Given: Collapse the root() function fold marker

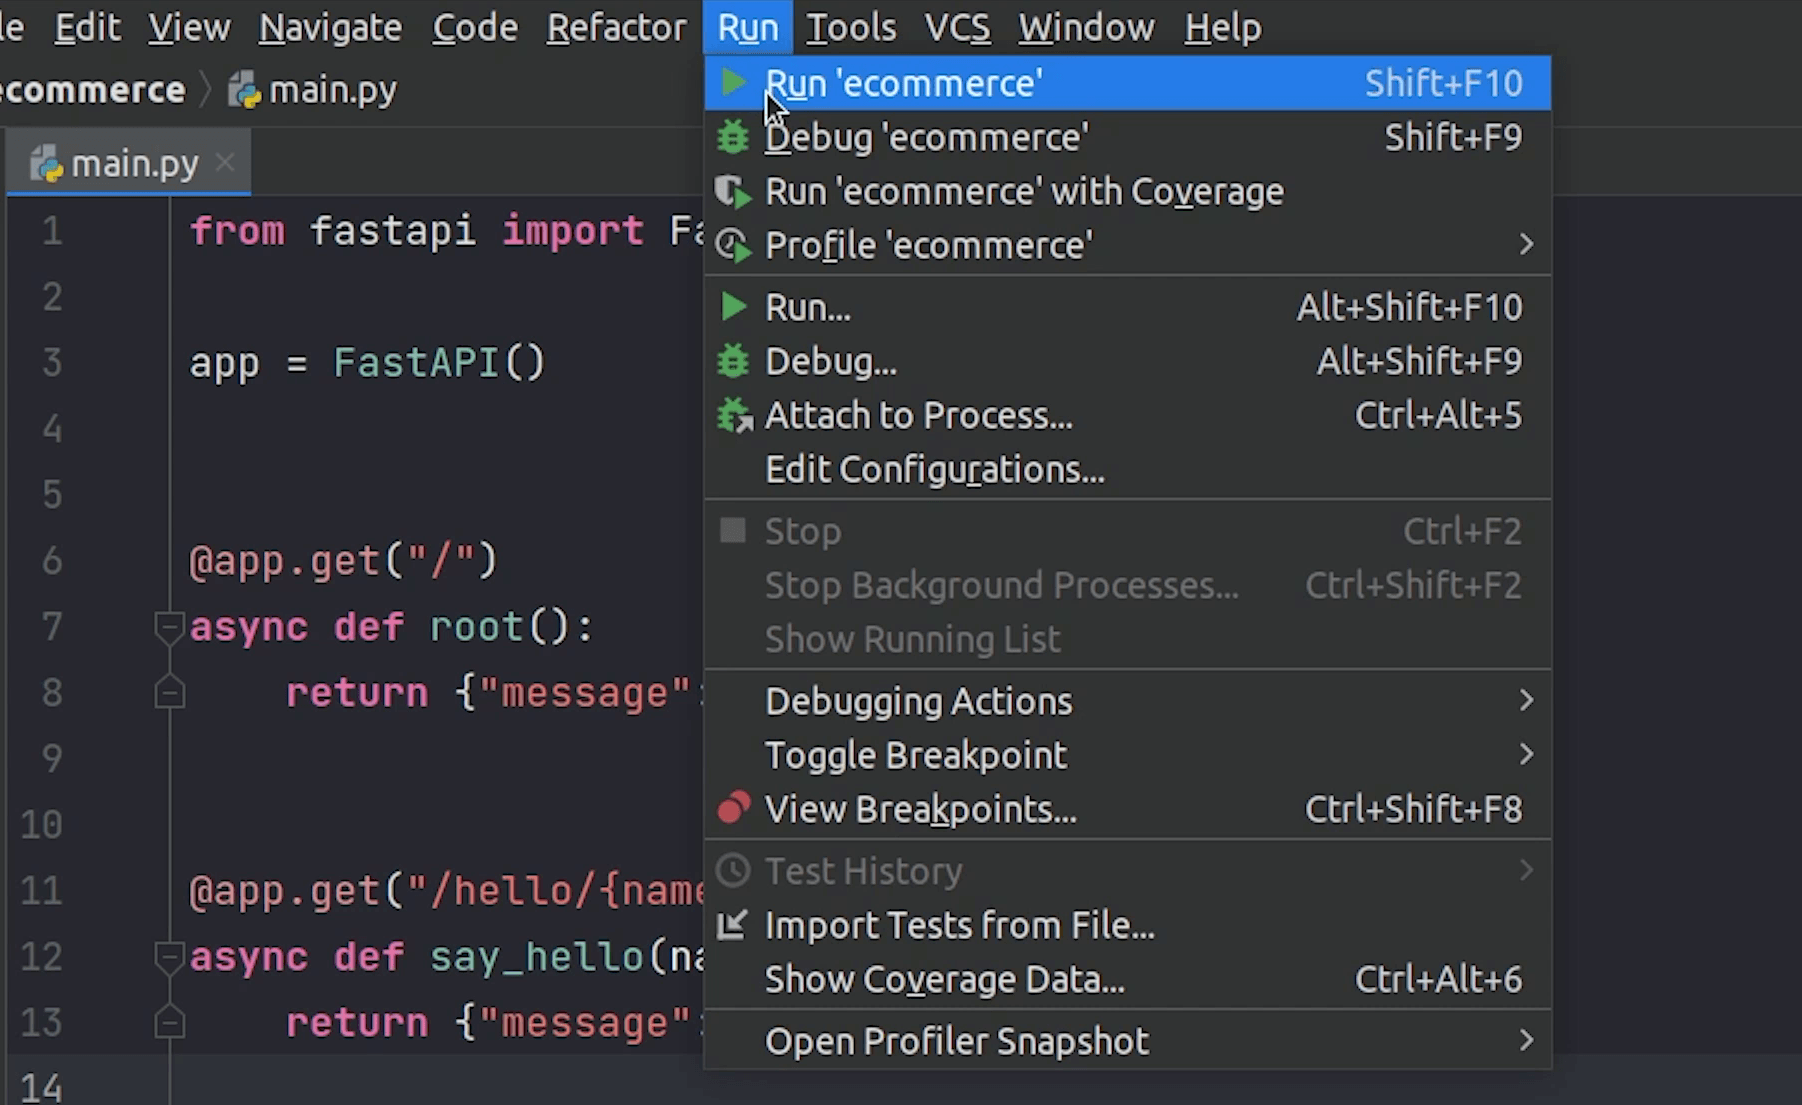Looking at the screenshot, I should point(169,627).
